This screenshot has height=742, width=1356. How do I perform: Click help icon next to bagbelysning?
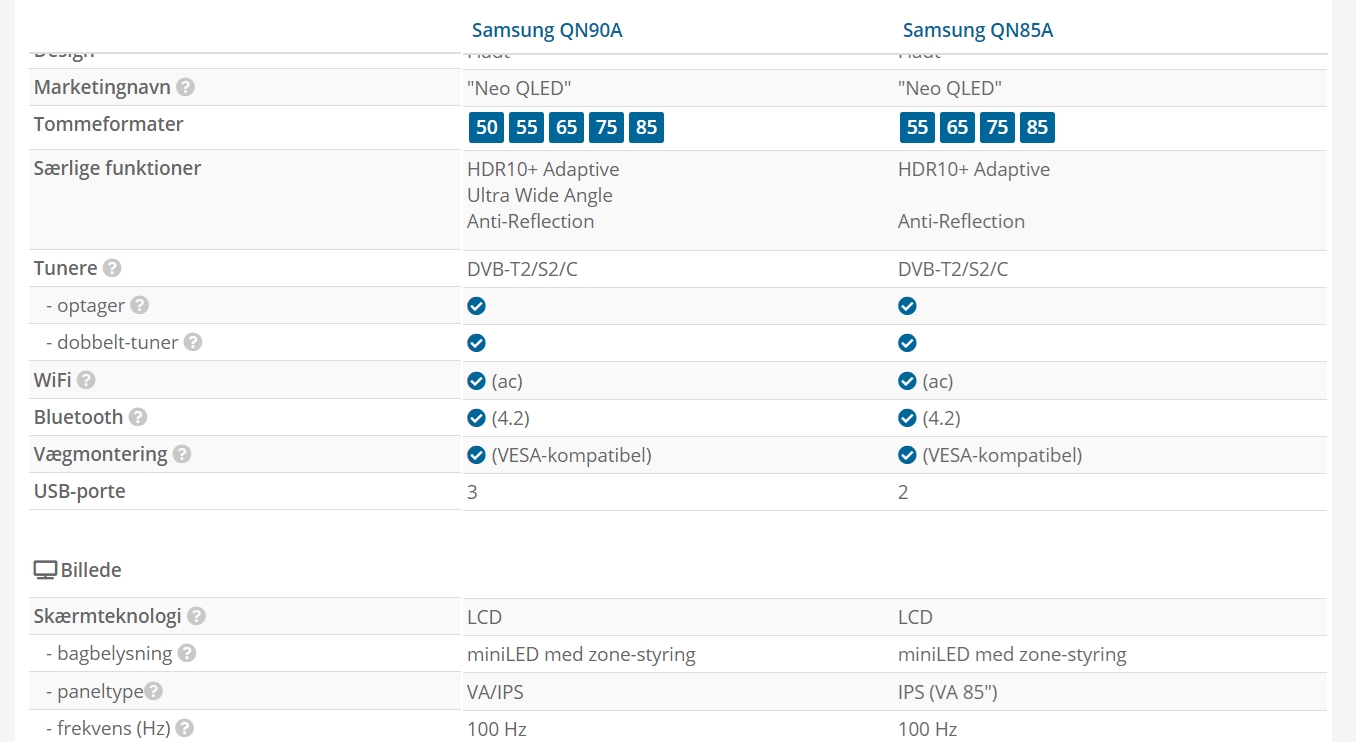click(187, 653)
